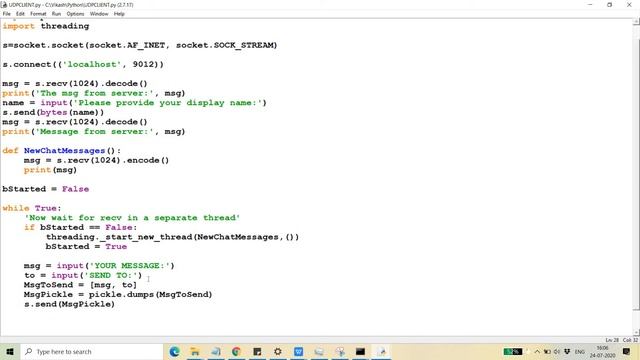Image resolution: width=640 pixels, height=360 pixels.
Task: Click on port number 9012
Action: point(143,64)
